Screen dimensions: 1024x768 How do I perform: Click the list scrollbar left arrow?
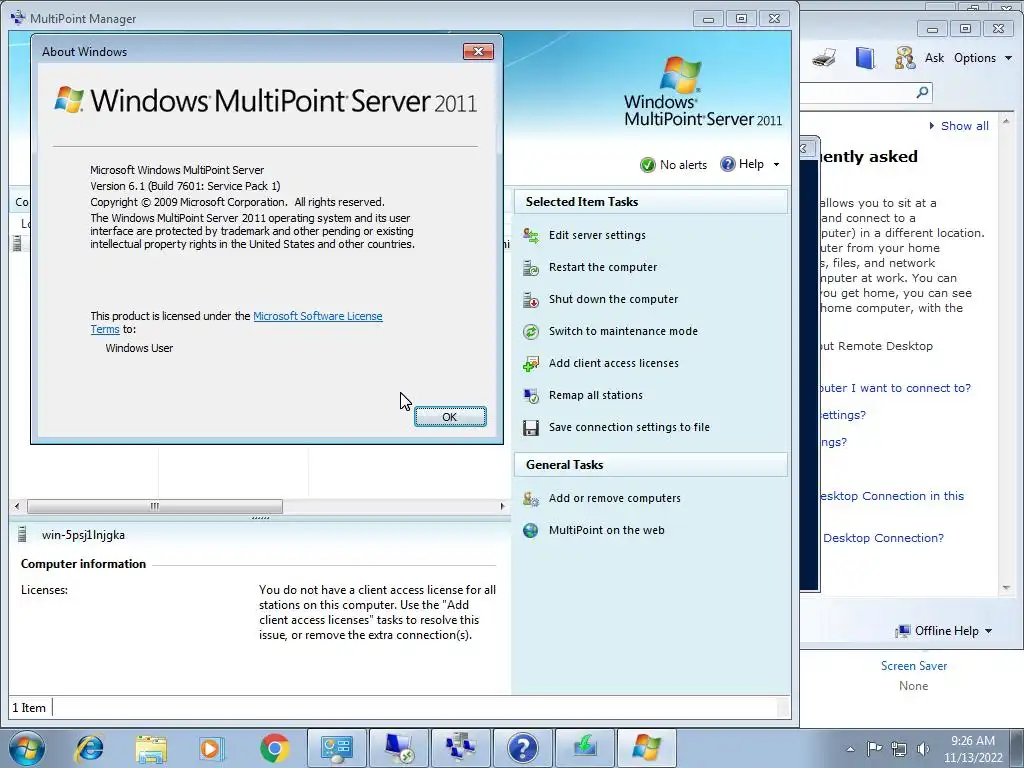[17, 506]
